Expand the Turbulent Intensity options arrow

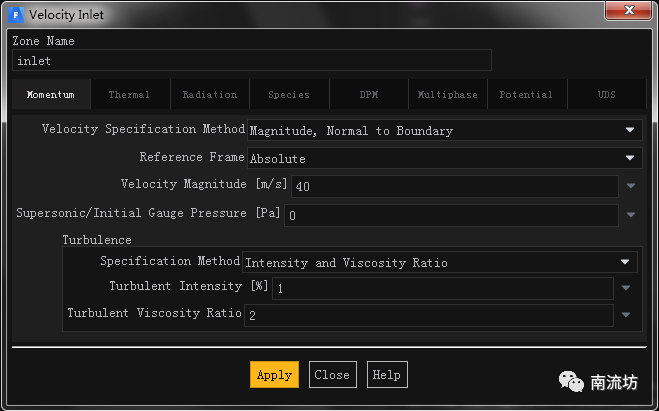click(x=626, y=288)
